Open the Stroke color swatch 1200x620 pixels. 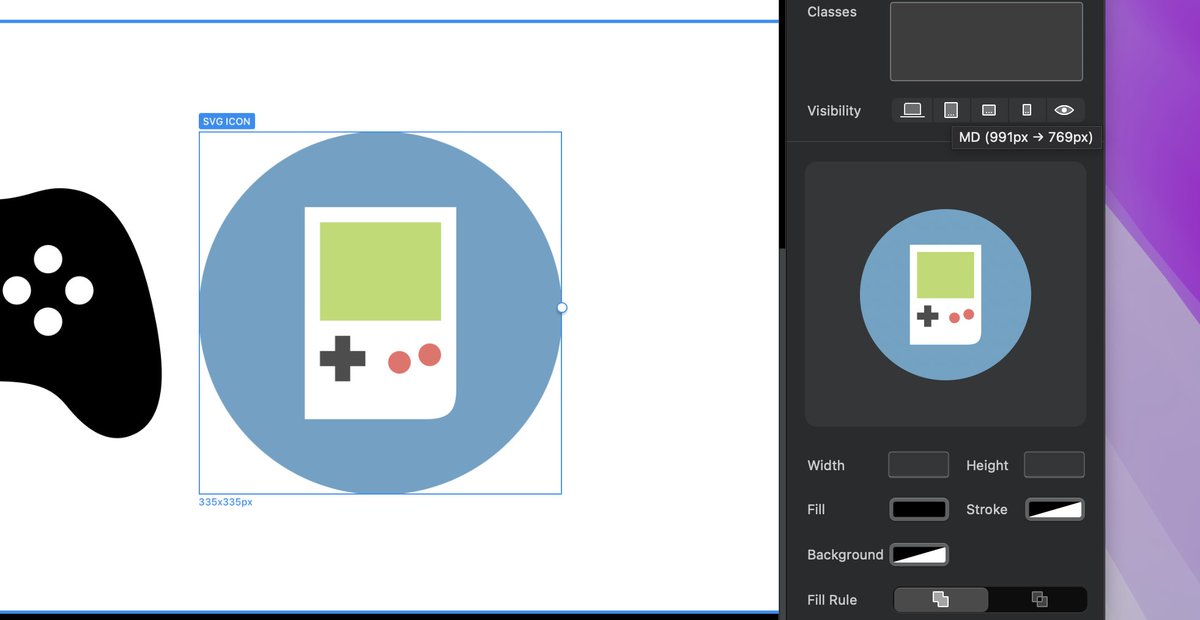pyautogui.click(x=1055, y=509)
